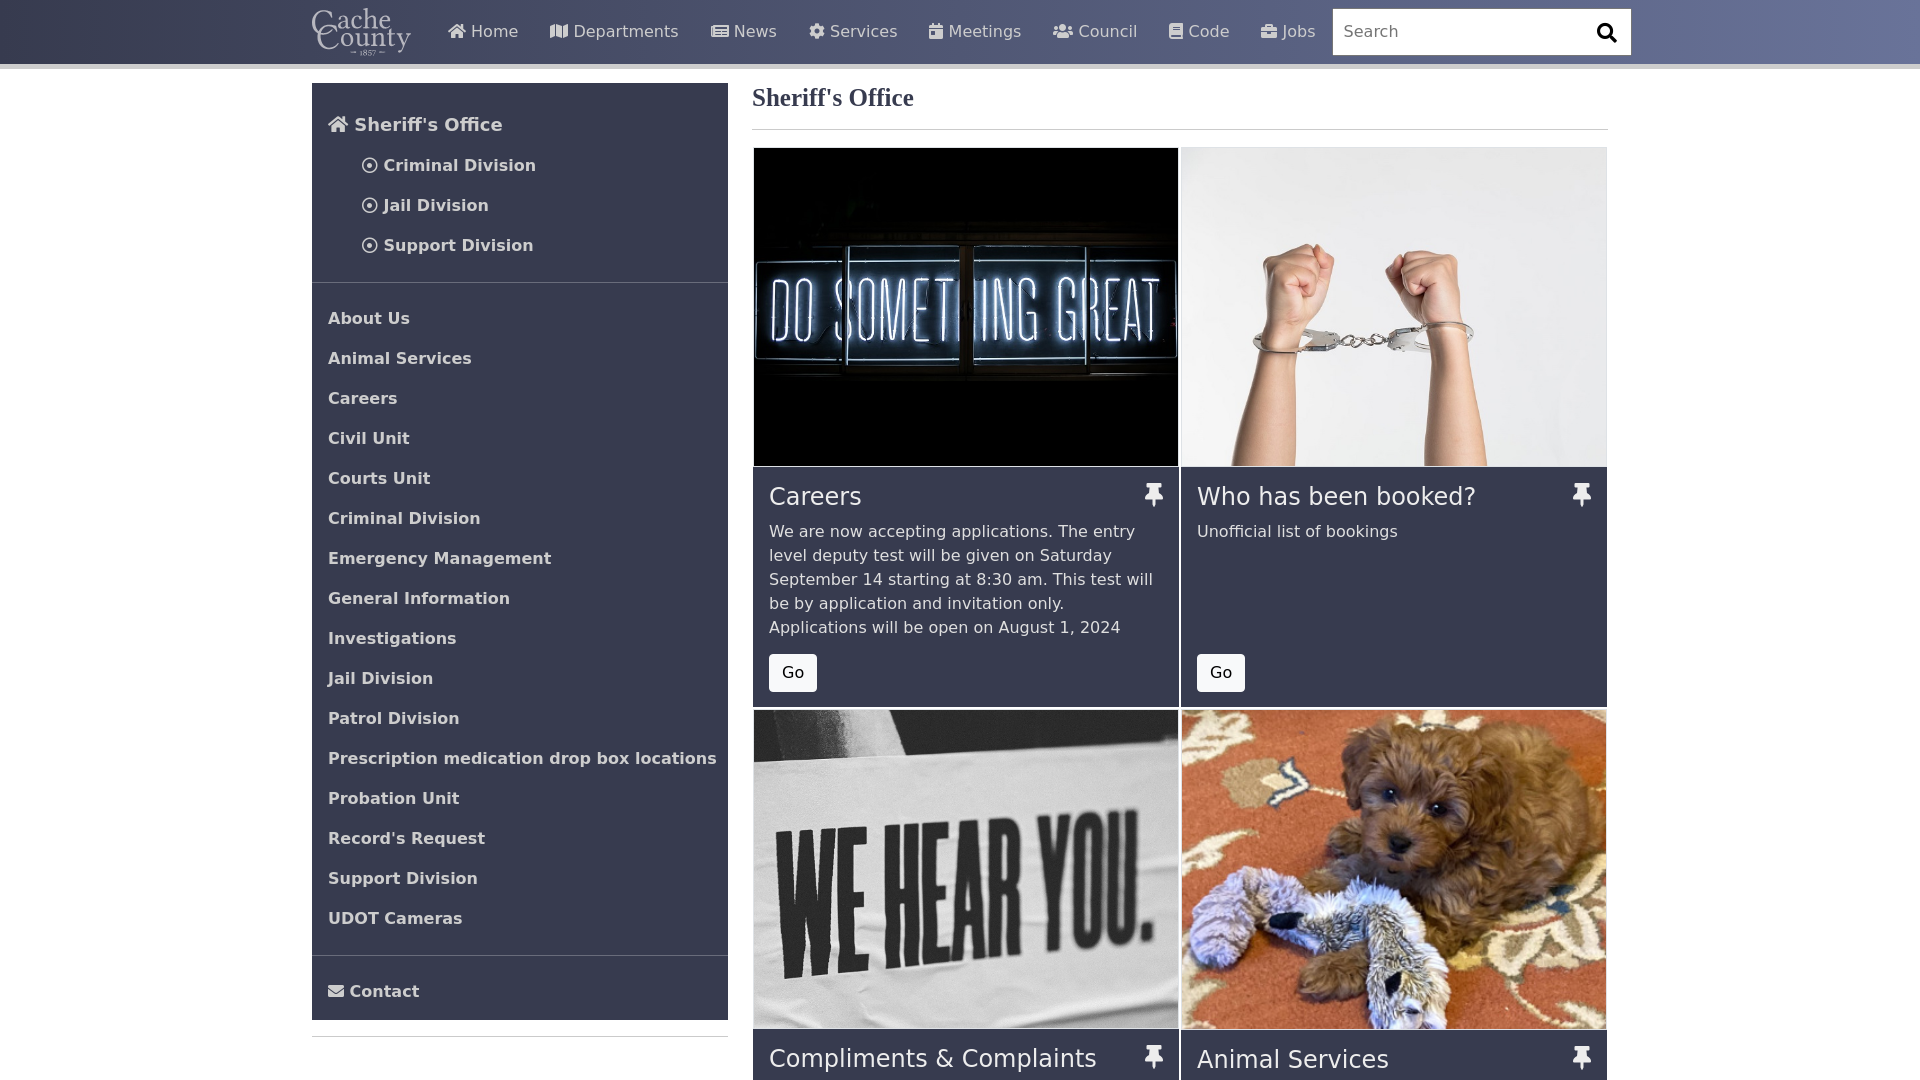Open the Patrol Division link

[x=394, y=718]
